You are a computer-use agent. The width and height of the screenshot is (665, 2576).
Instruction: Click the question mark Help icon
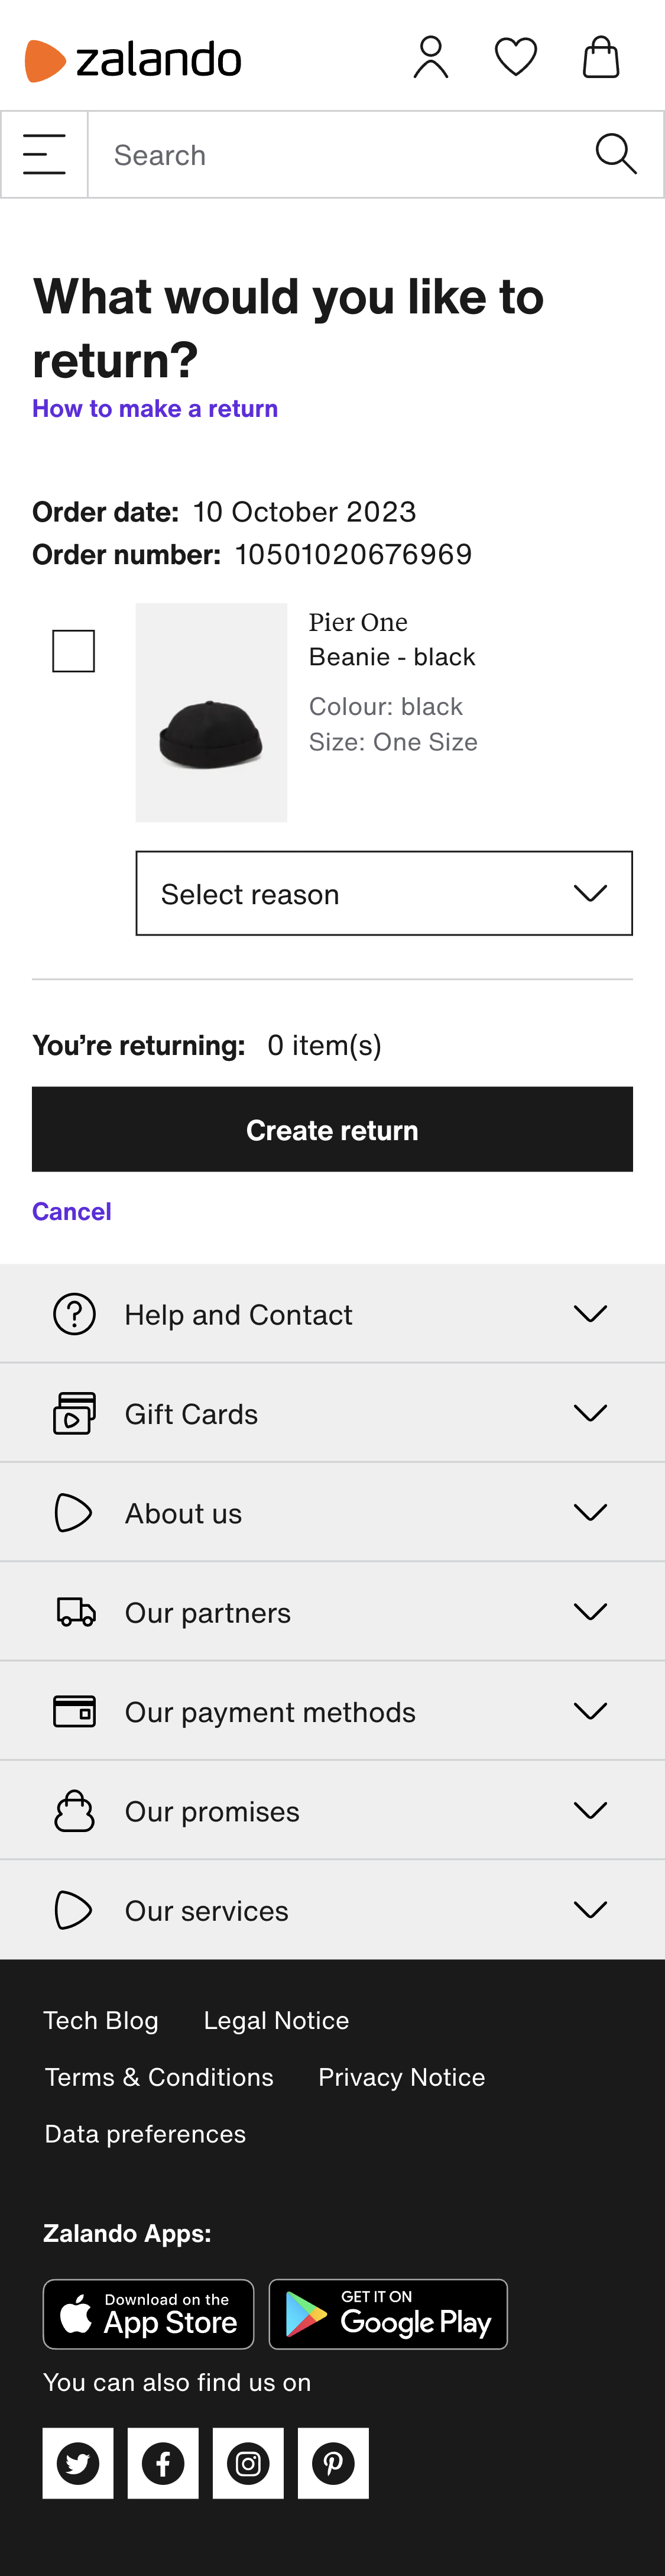[x=73, y=1313]
